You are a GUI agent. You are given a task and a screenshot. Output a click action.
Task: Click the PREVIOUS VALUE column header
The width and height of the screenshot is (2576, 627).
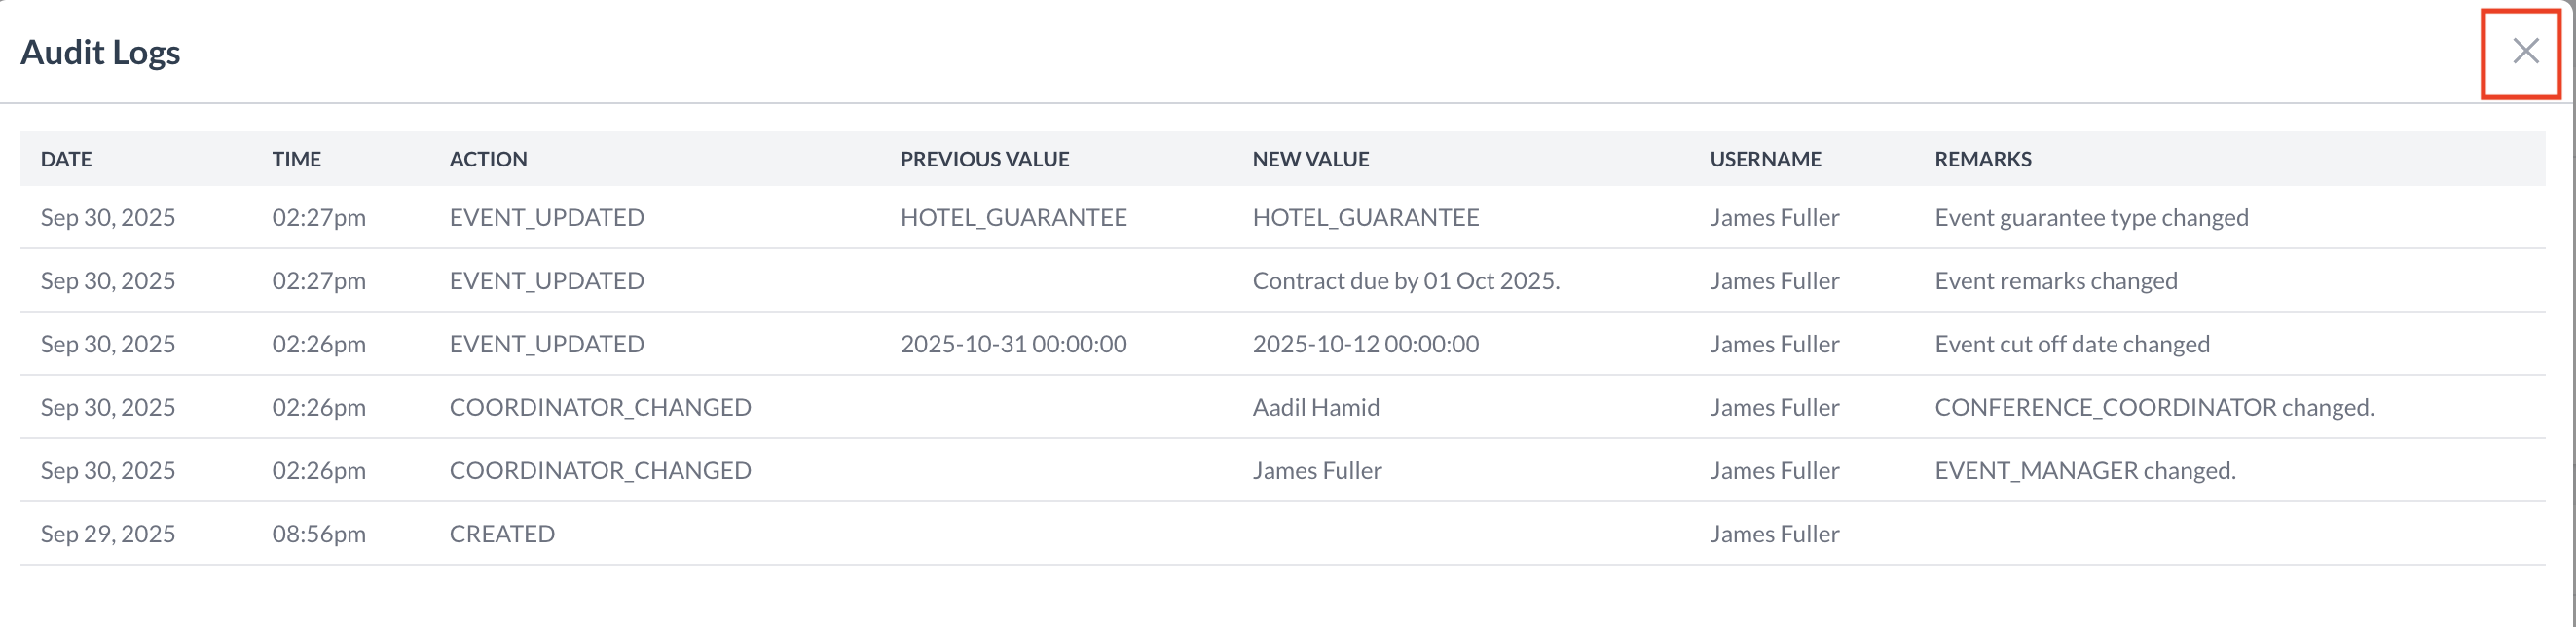tap(984, 159)
